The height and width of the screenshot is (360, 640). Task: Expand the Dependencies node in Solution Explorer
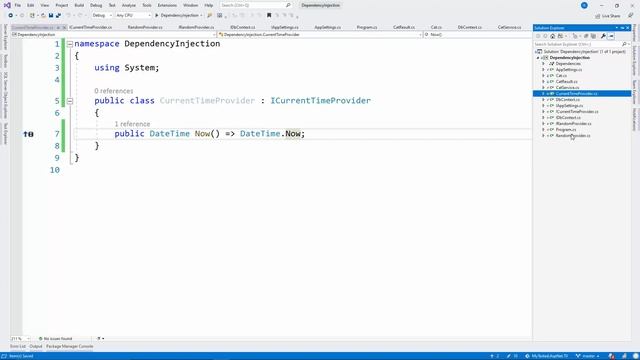(543, 64)
